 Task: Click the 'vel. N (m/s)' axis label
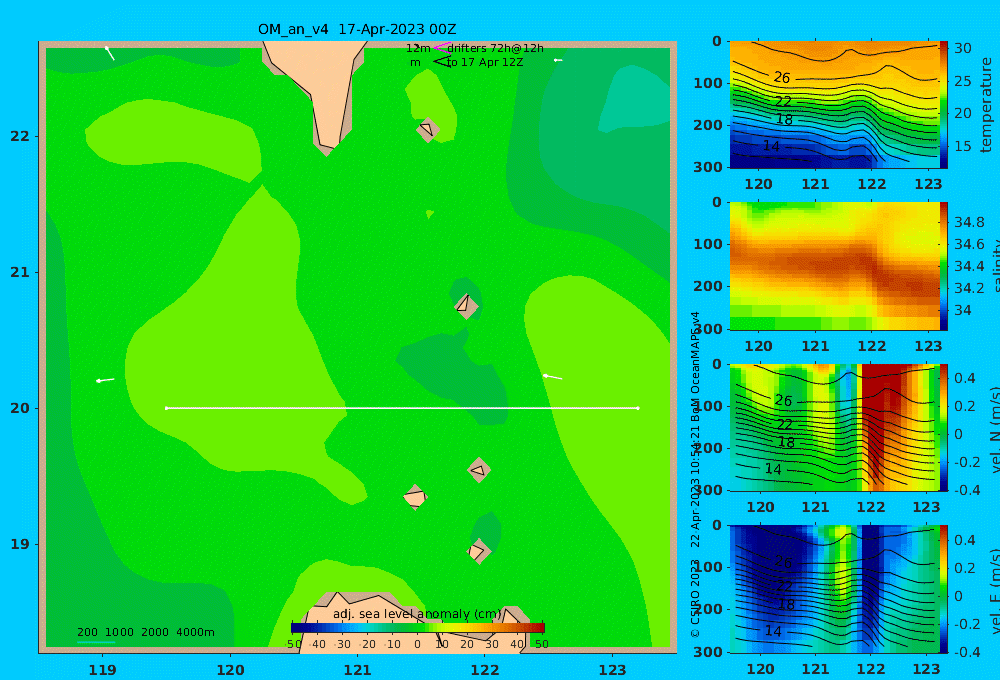tap(995, 429)
